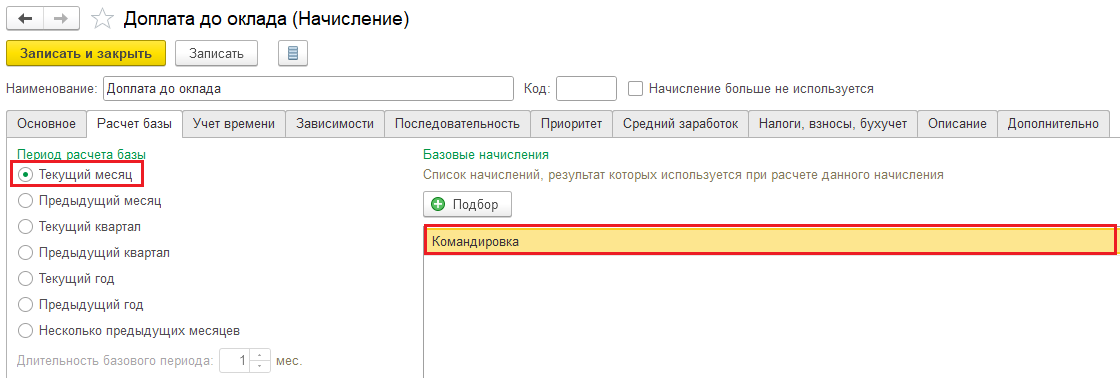The width and height of the screenshot is (1120, 378).
Task: Open the Последовательность tab
Action: click(457, 124)
